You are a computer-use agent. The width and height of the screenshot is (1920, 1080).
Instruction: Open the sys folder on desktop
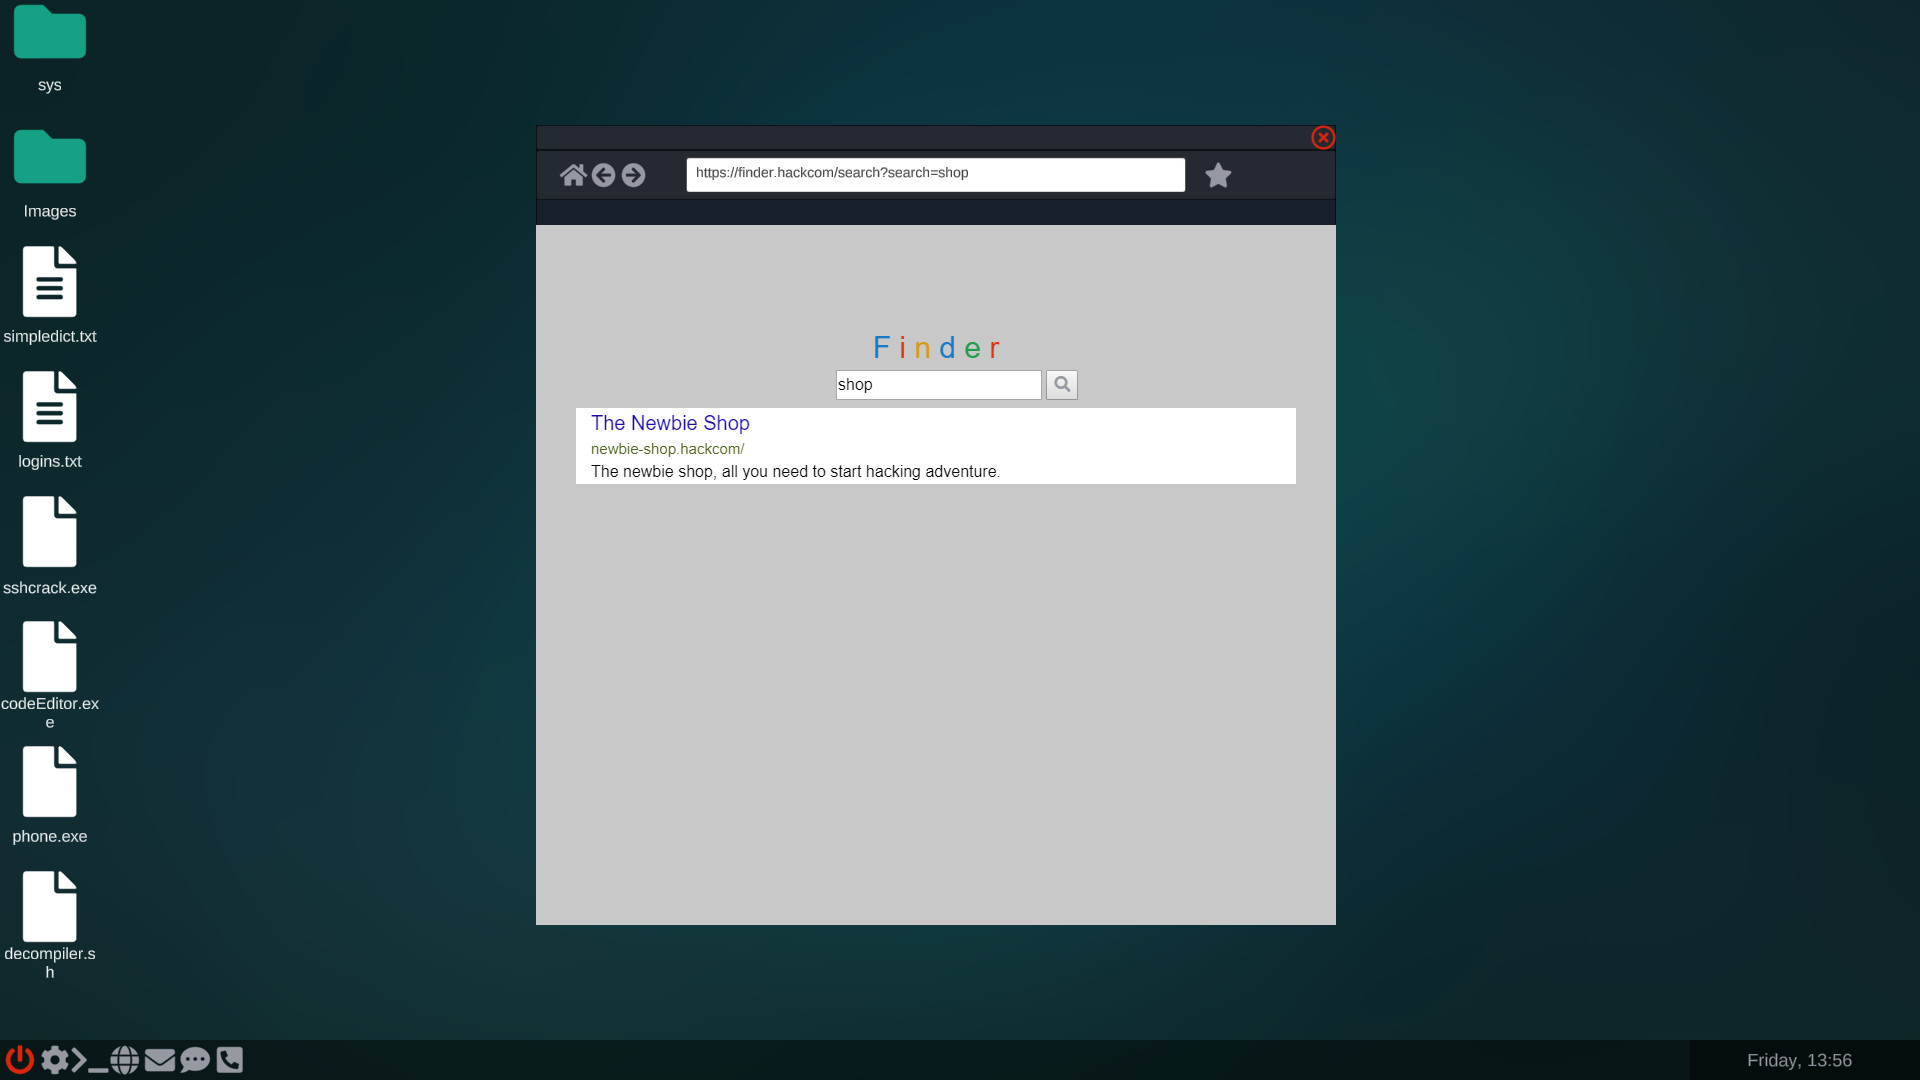pos(49,33)
